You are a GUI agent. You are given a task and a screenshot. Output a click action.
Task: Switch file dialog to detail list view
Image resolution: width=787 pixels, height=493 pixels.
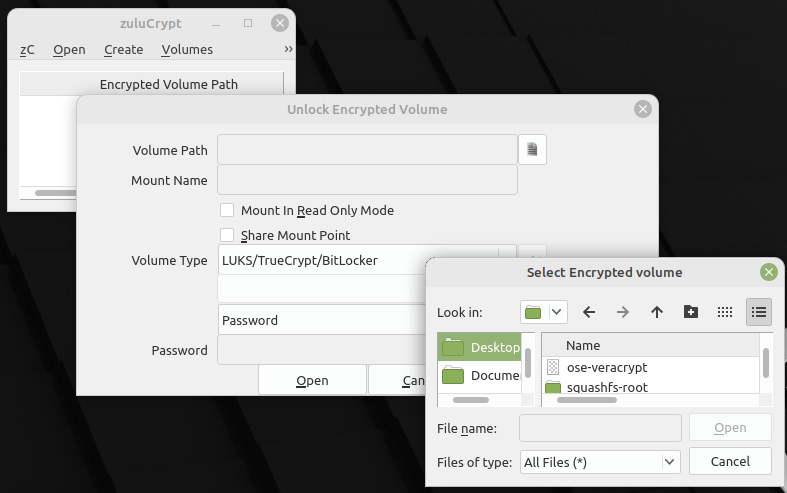[x=759, y=312]
